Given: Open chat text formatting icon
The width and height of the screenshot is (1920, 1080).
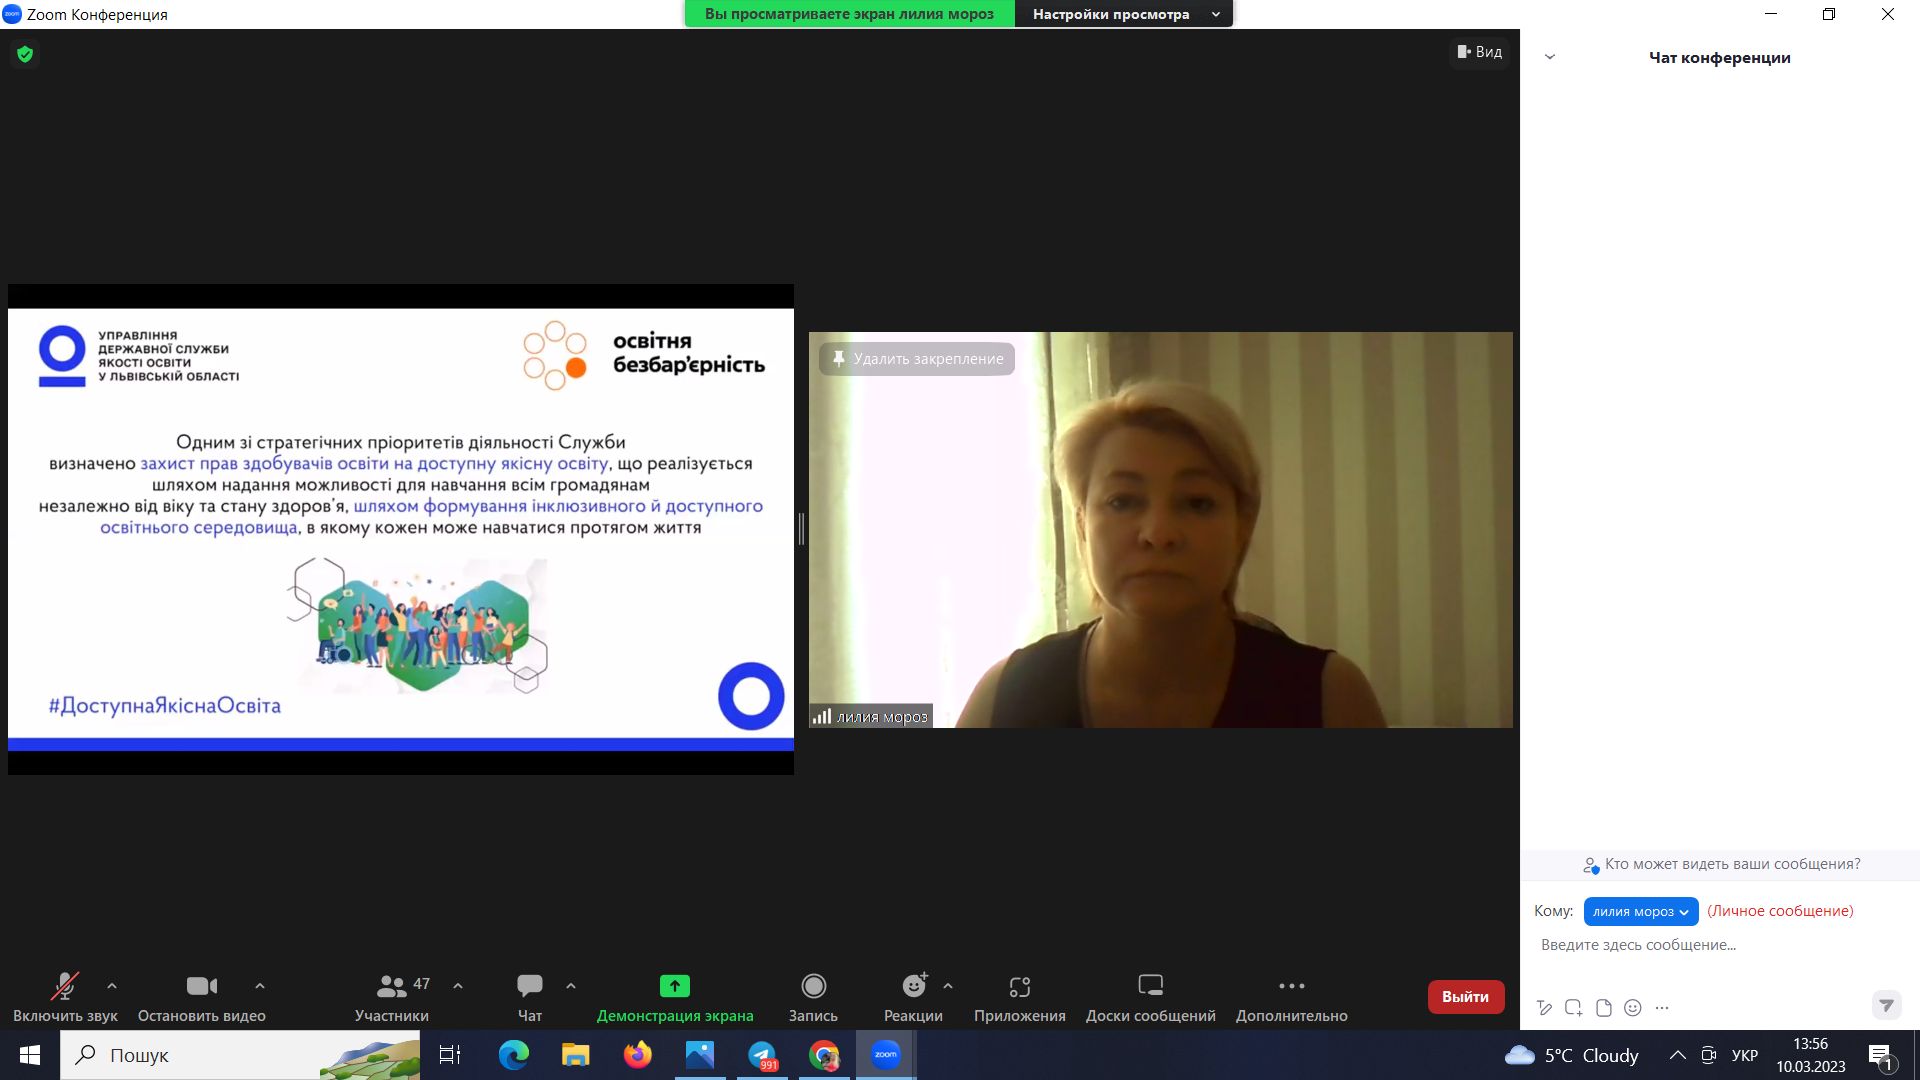Looking at the screenshot, I should pyautogui.click(x=1545, y=1008).
